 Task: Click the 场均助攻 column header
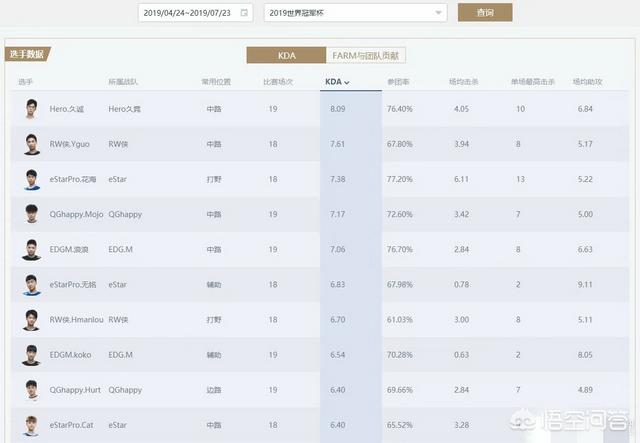588,82
